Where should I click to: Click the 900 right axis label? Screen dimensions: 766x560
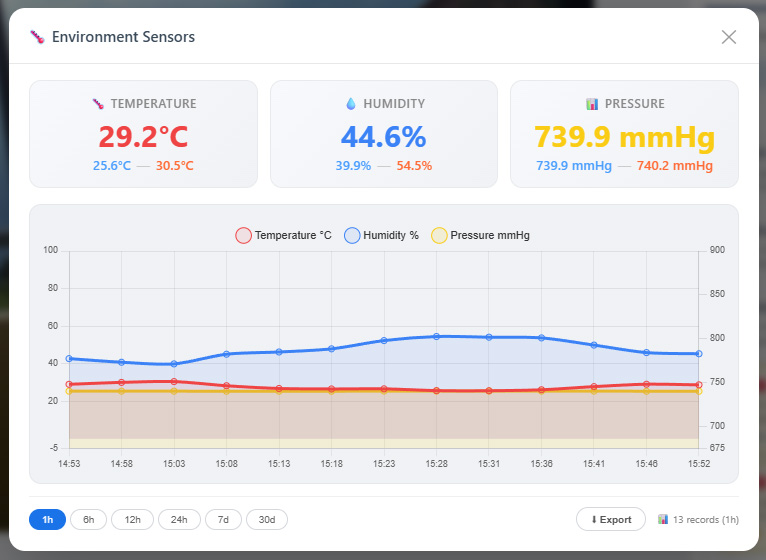(x=717, y=250)
